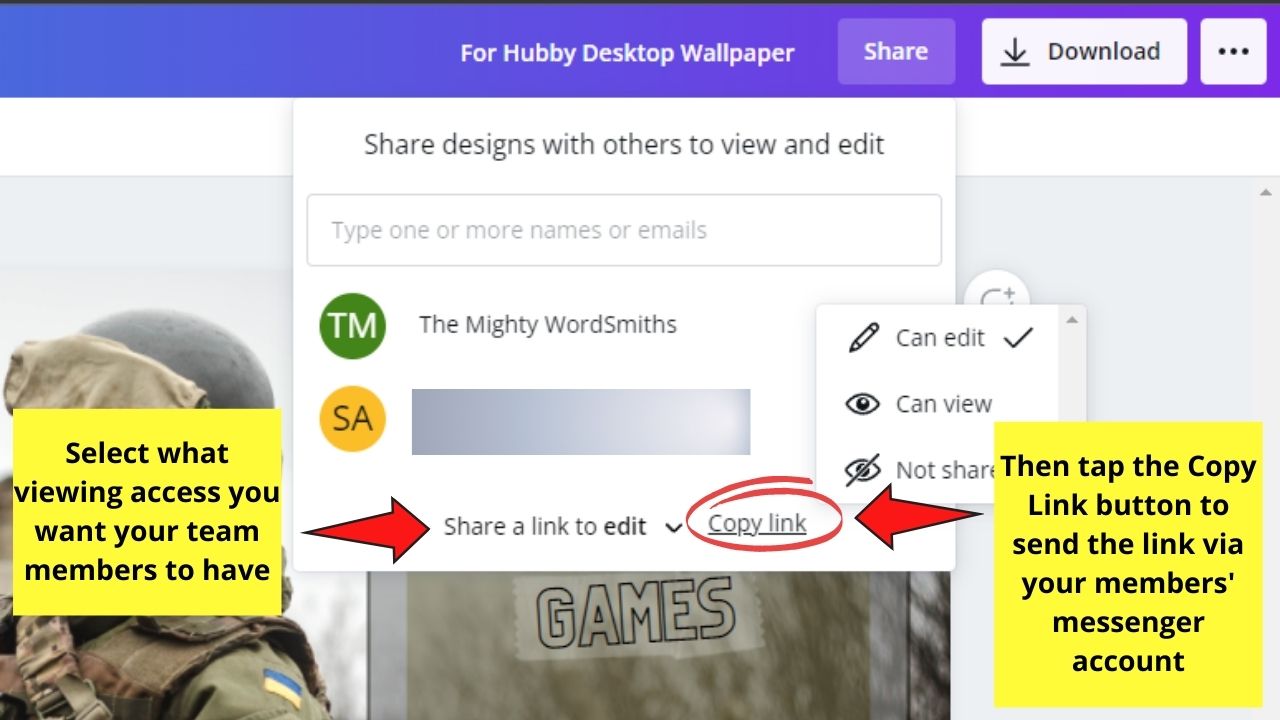Click the For Hubby Desktop Wallpaper title
The width and height of the screenshot is (1280, 720).
tap(627, 53)
